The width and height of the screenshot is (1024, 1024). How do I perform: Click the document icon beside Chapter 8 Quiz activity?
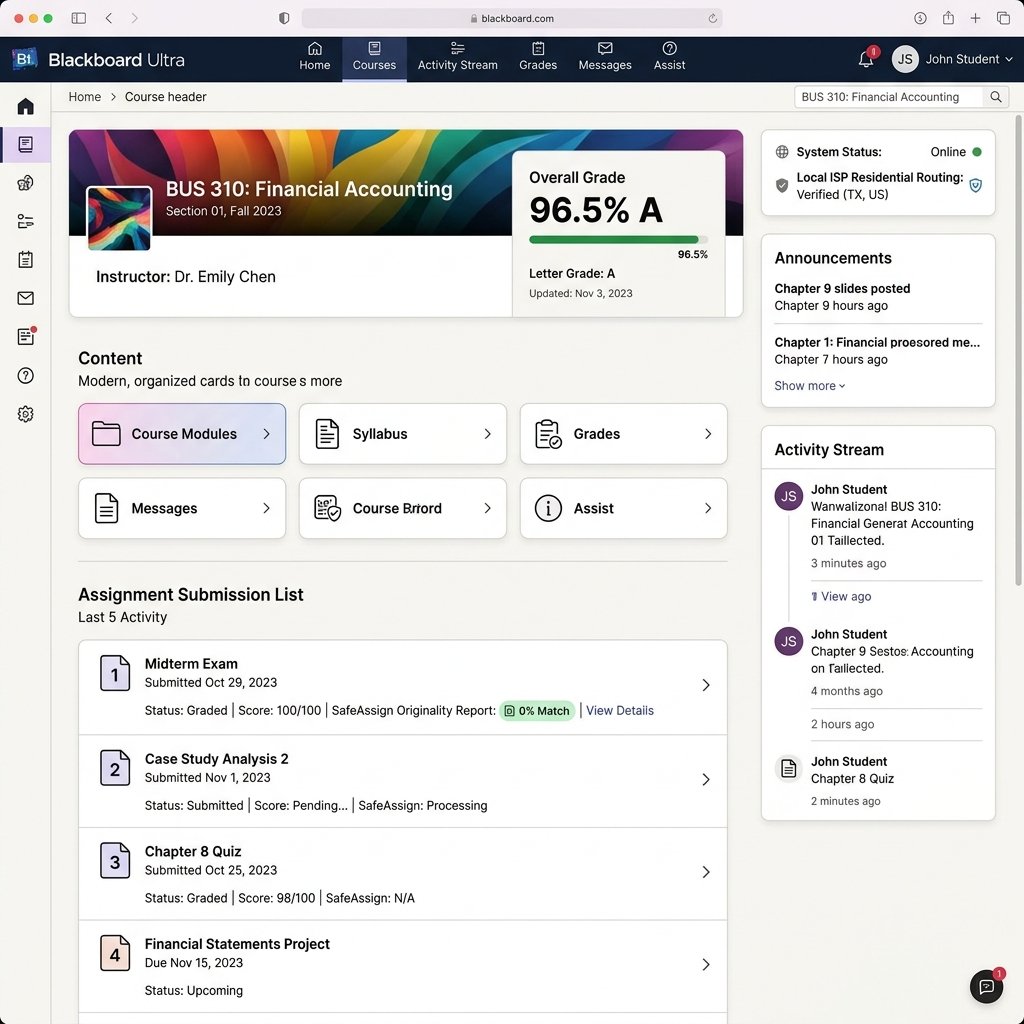click(x=788, y=769)
